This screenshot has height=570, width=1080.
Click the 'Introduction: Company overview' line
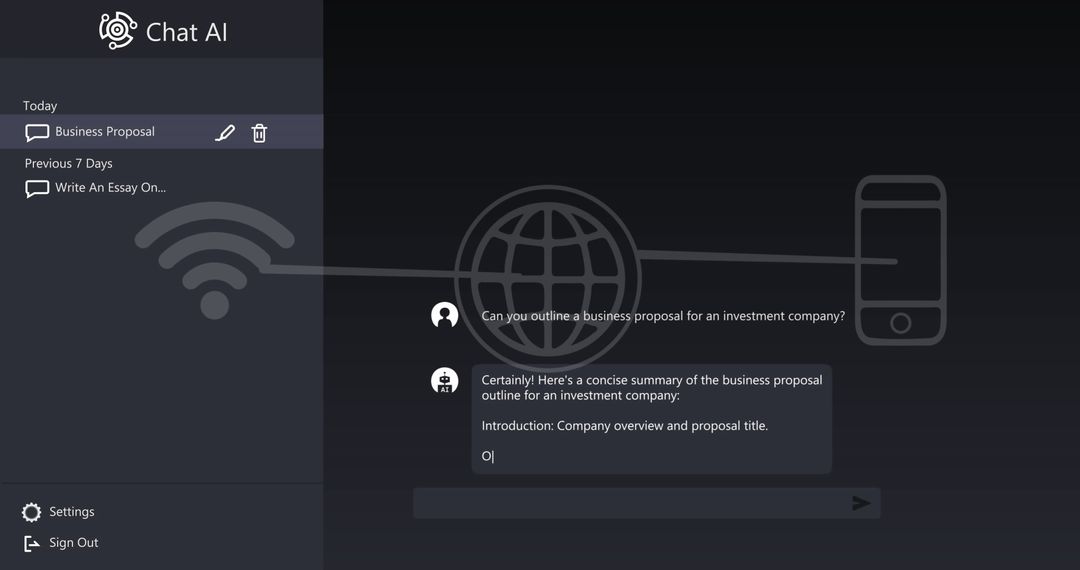point(625,425)
